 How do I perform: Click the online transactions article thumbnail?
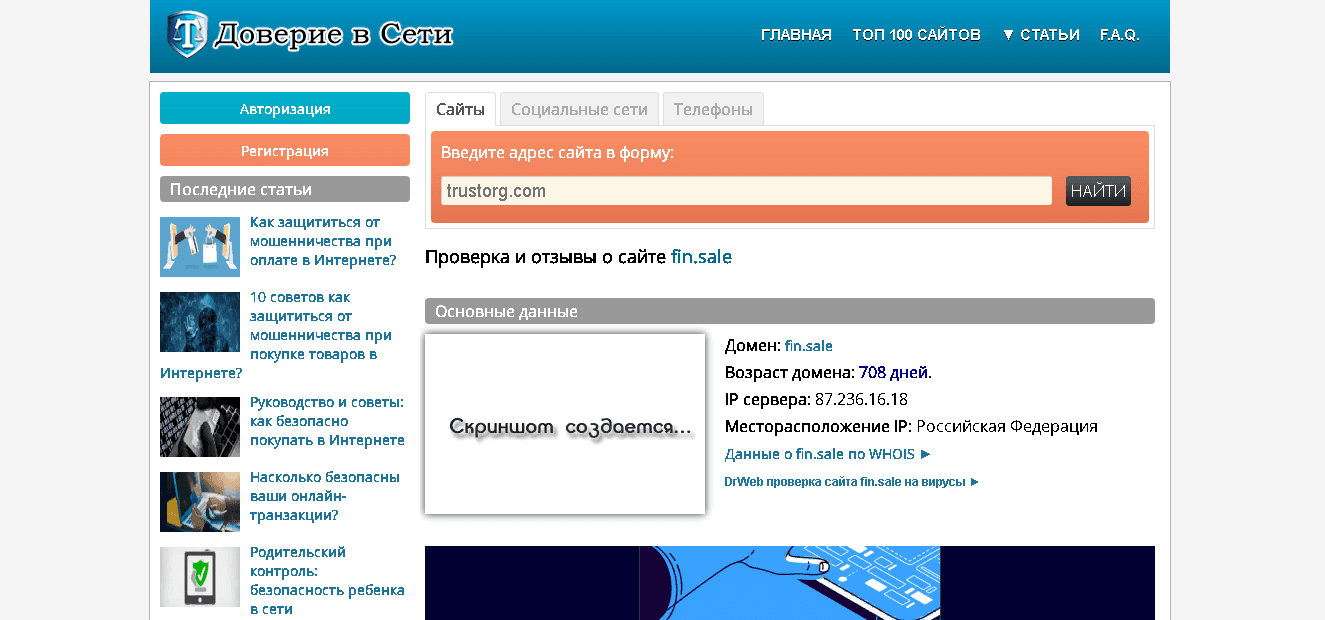200,502
